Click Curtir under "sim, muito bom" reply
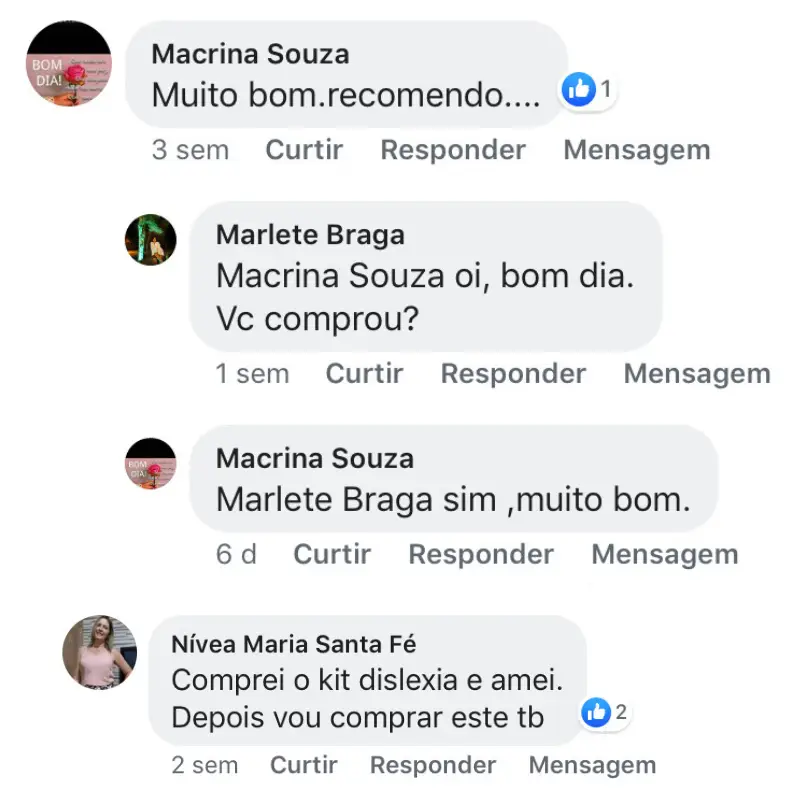800x800 pixels. coord(332,554)
